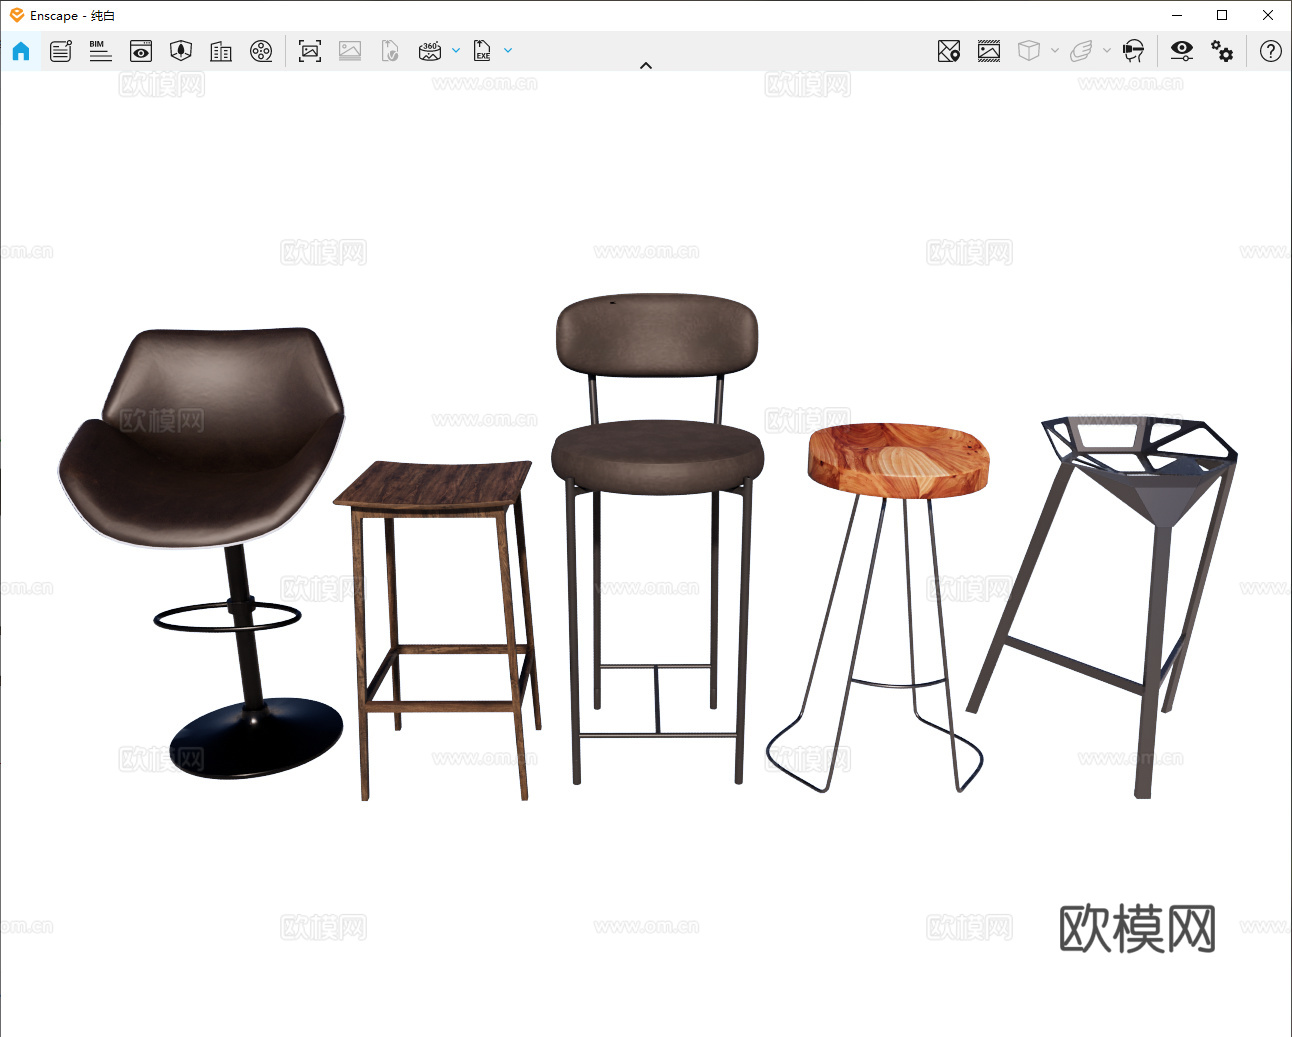Click the grey upholstered bar chair with backrest
The height and width of the screenshot is (1037, 1292).
pyautogui.click(x=657, y=460)
